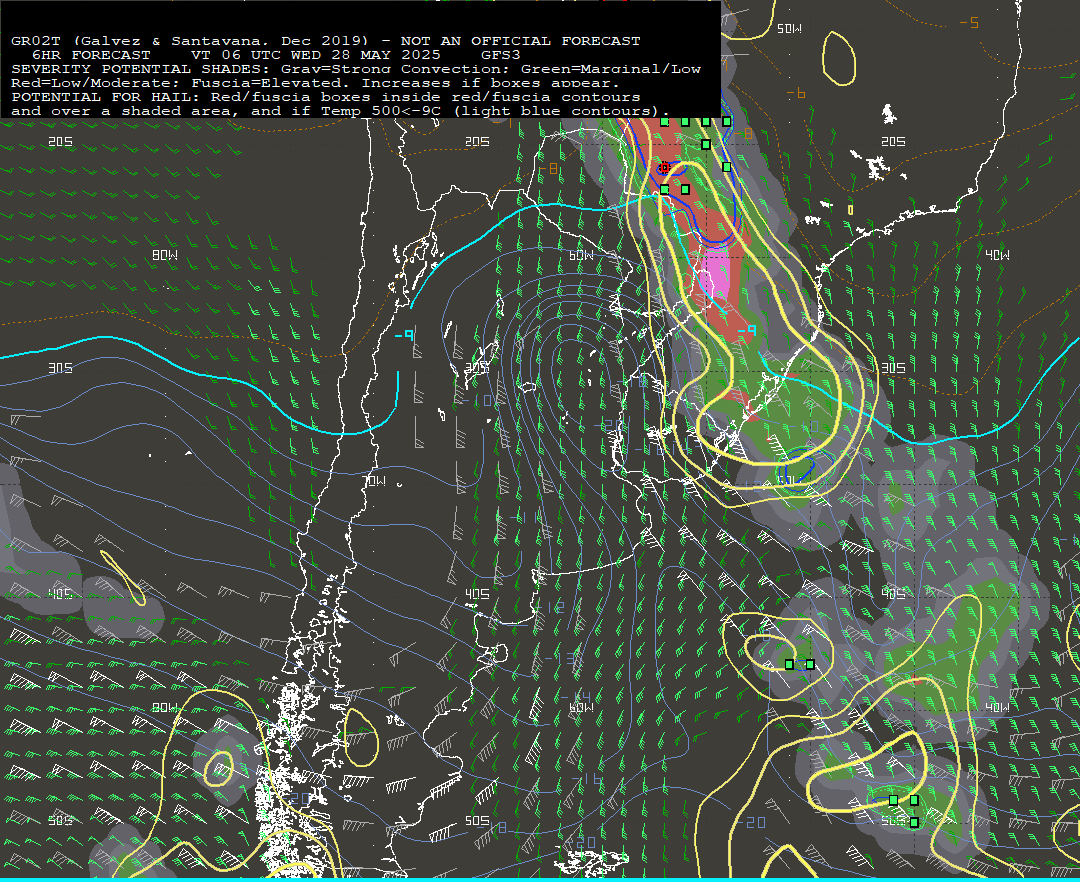This screenshot has width=1080, height=882.
Task: Click the blue '-16' contour label
Action: (x=587, y=779)
